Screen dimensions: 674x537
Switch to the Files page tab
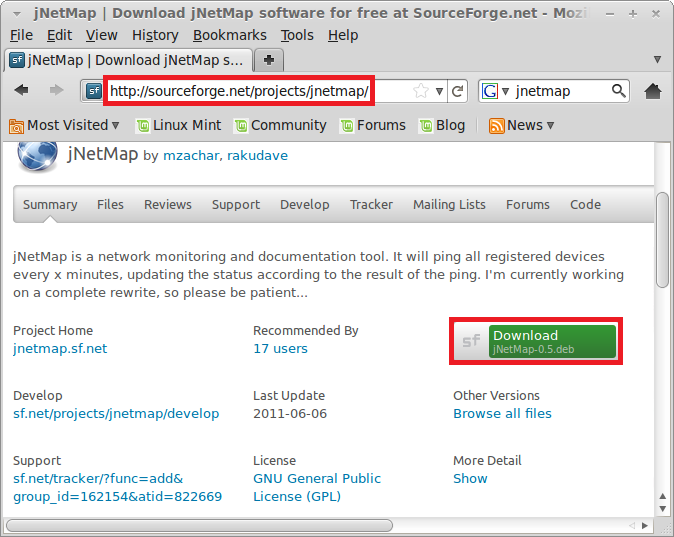pyautogui.click(x=110, y=205)
